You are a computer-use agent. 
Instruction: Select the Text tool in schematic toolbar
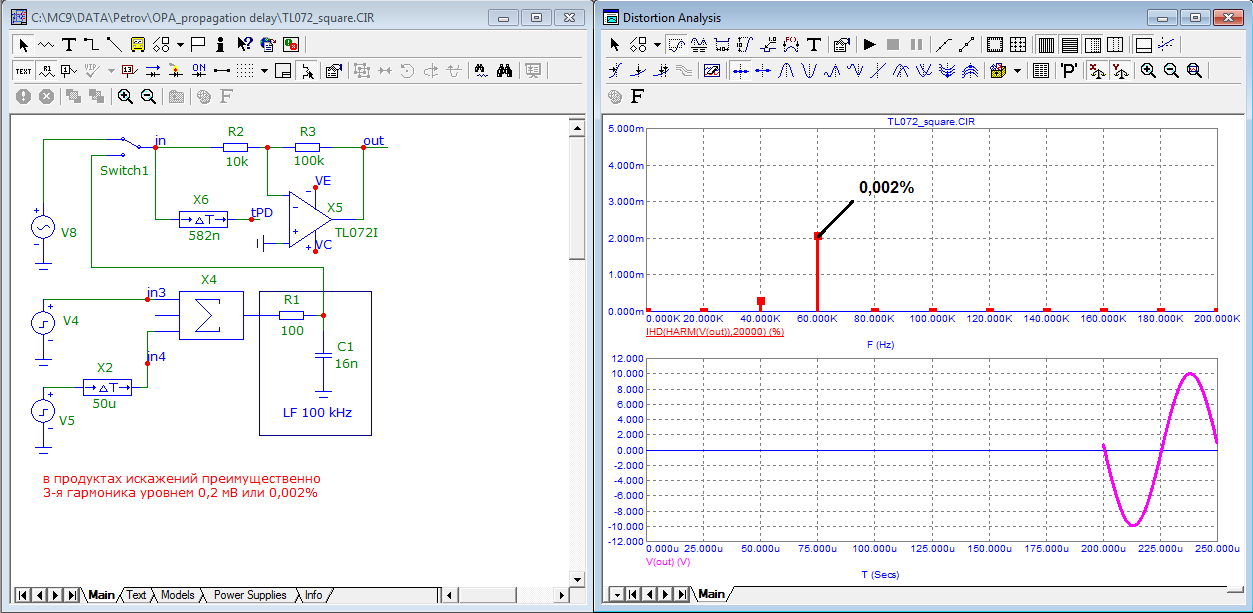[69, 44]
